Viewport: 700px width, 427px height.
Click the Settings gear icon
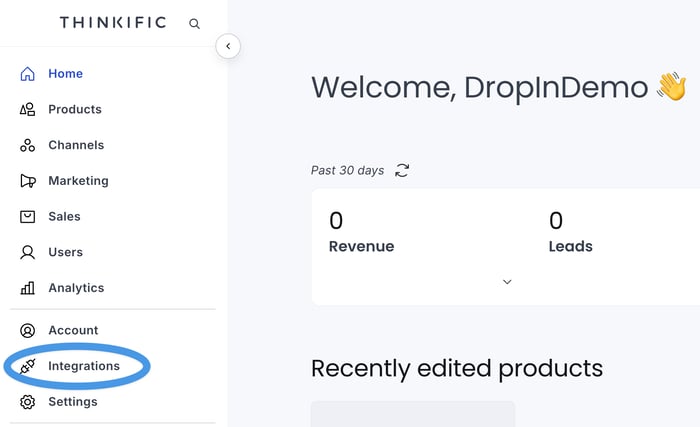click(28, 402)
